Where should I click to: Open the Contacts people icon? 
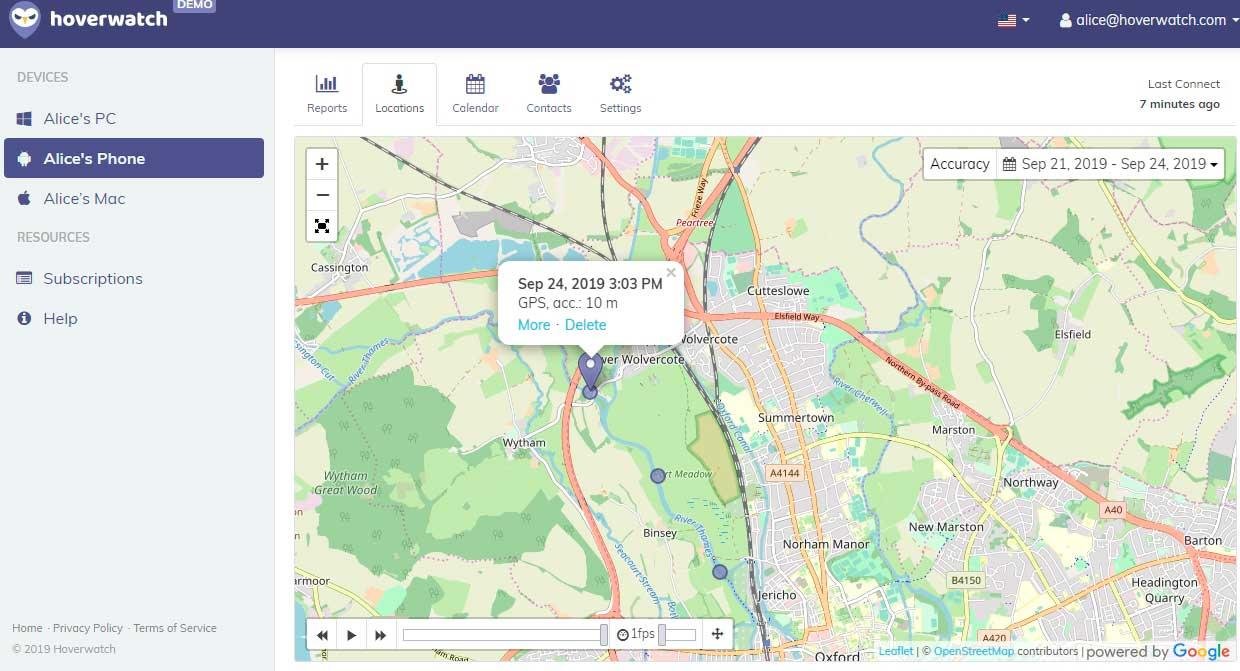(549, 84)
